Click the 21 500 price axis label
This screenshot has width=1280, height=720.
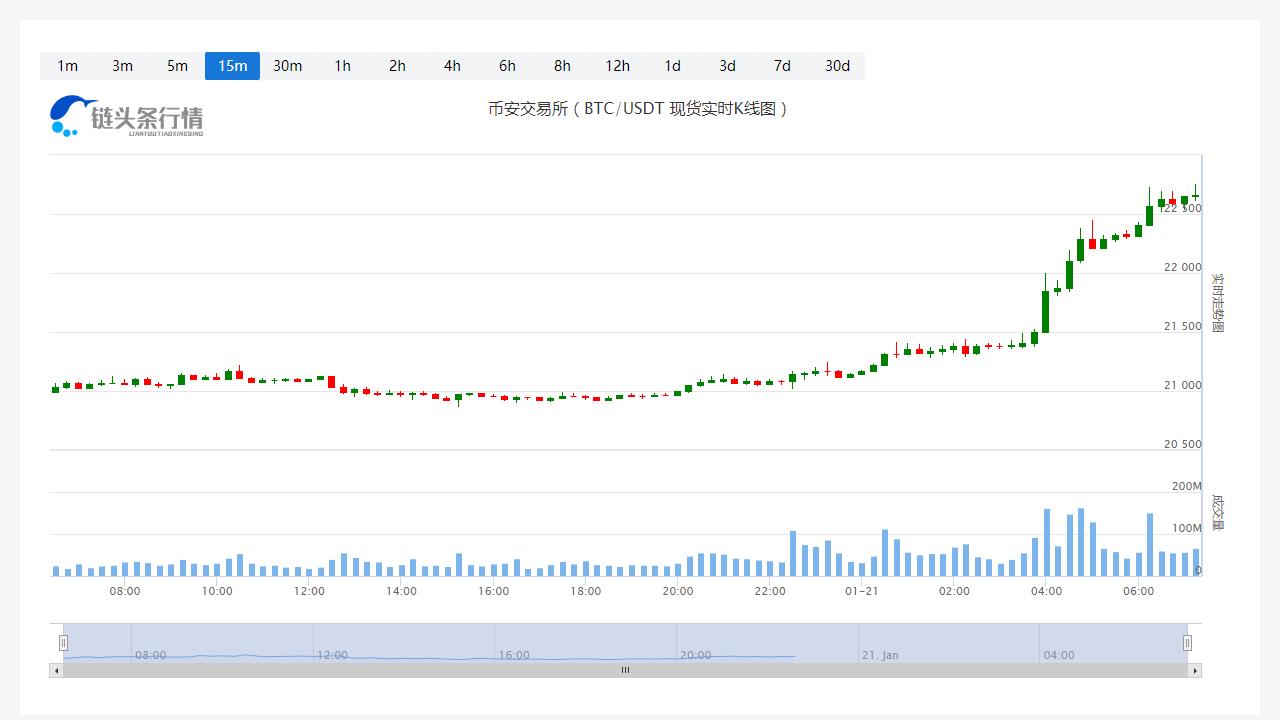pos(1182,326)
